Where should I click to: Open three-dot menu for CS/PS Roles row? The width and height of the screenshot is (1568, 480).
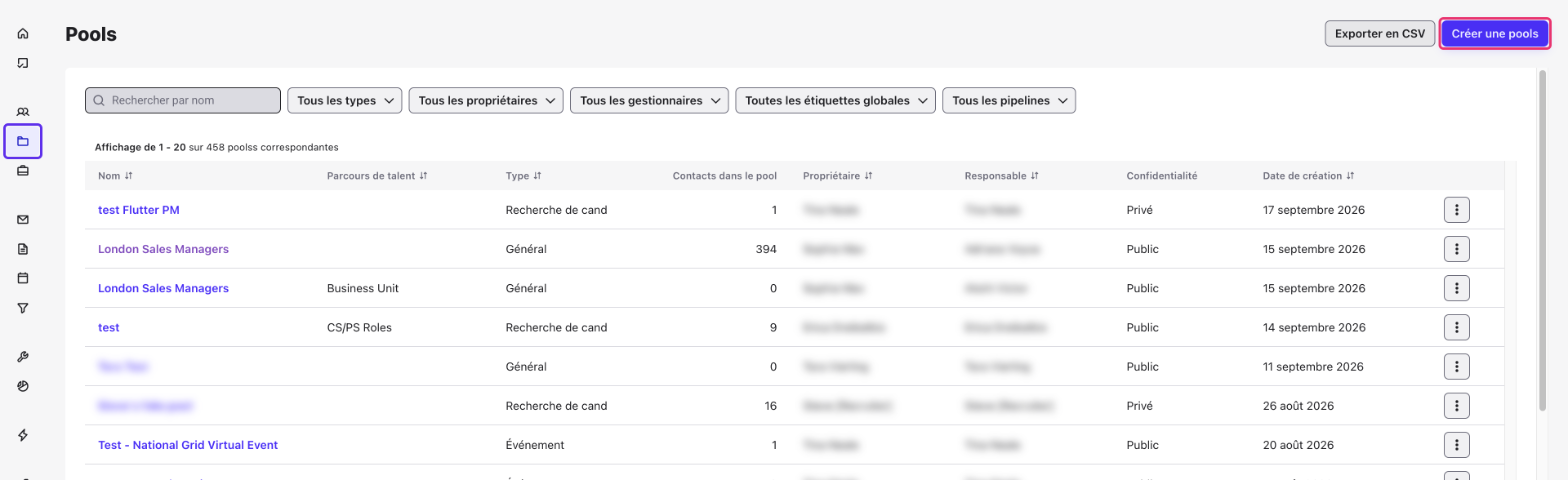pyautogui.click(x=1457, y=327)
